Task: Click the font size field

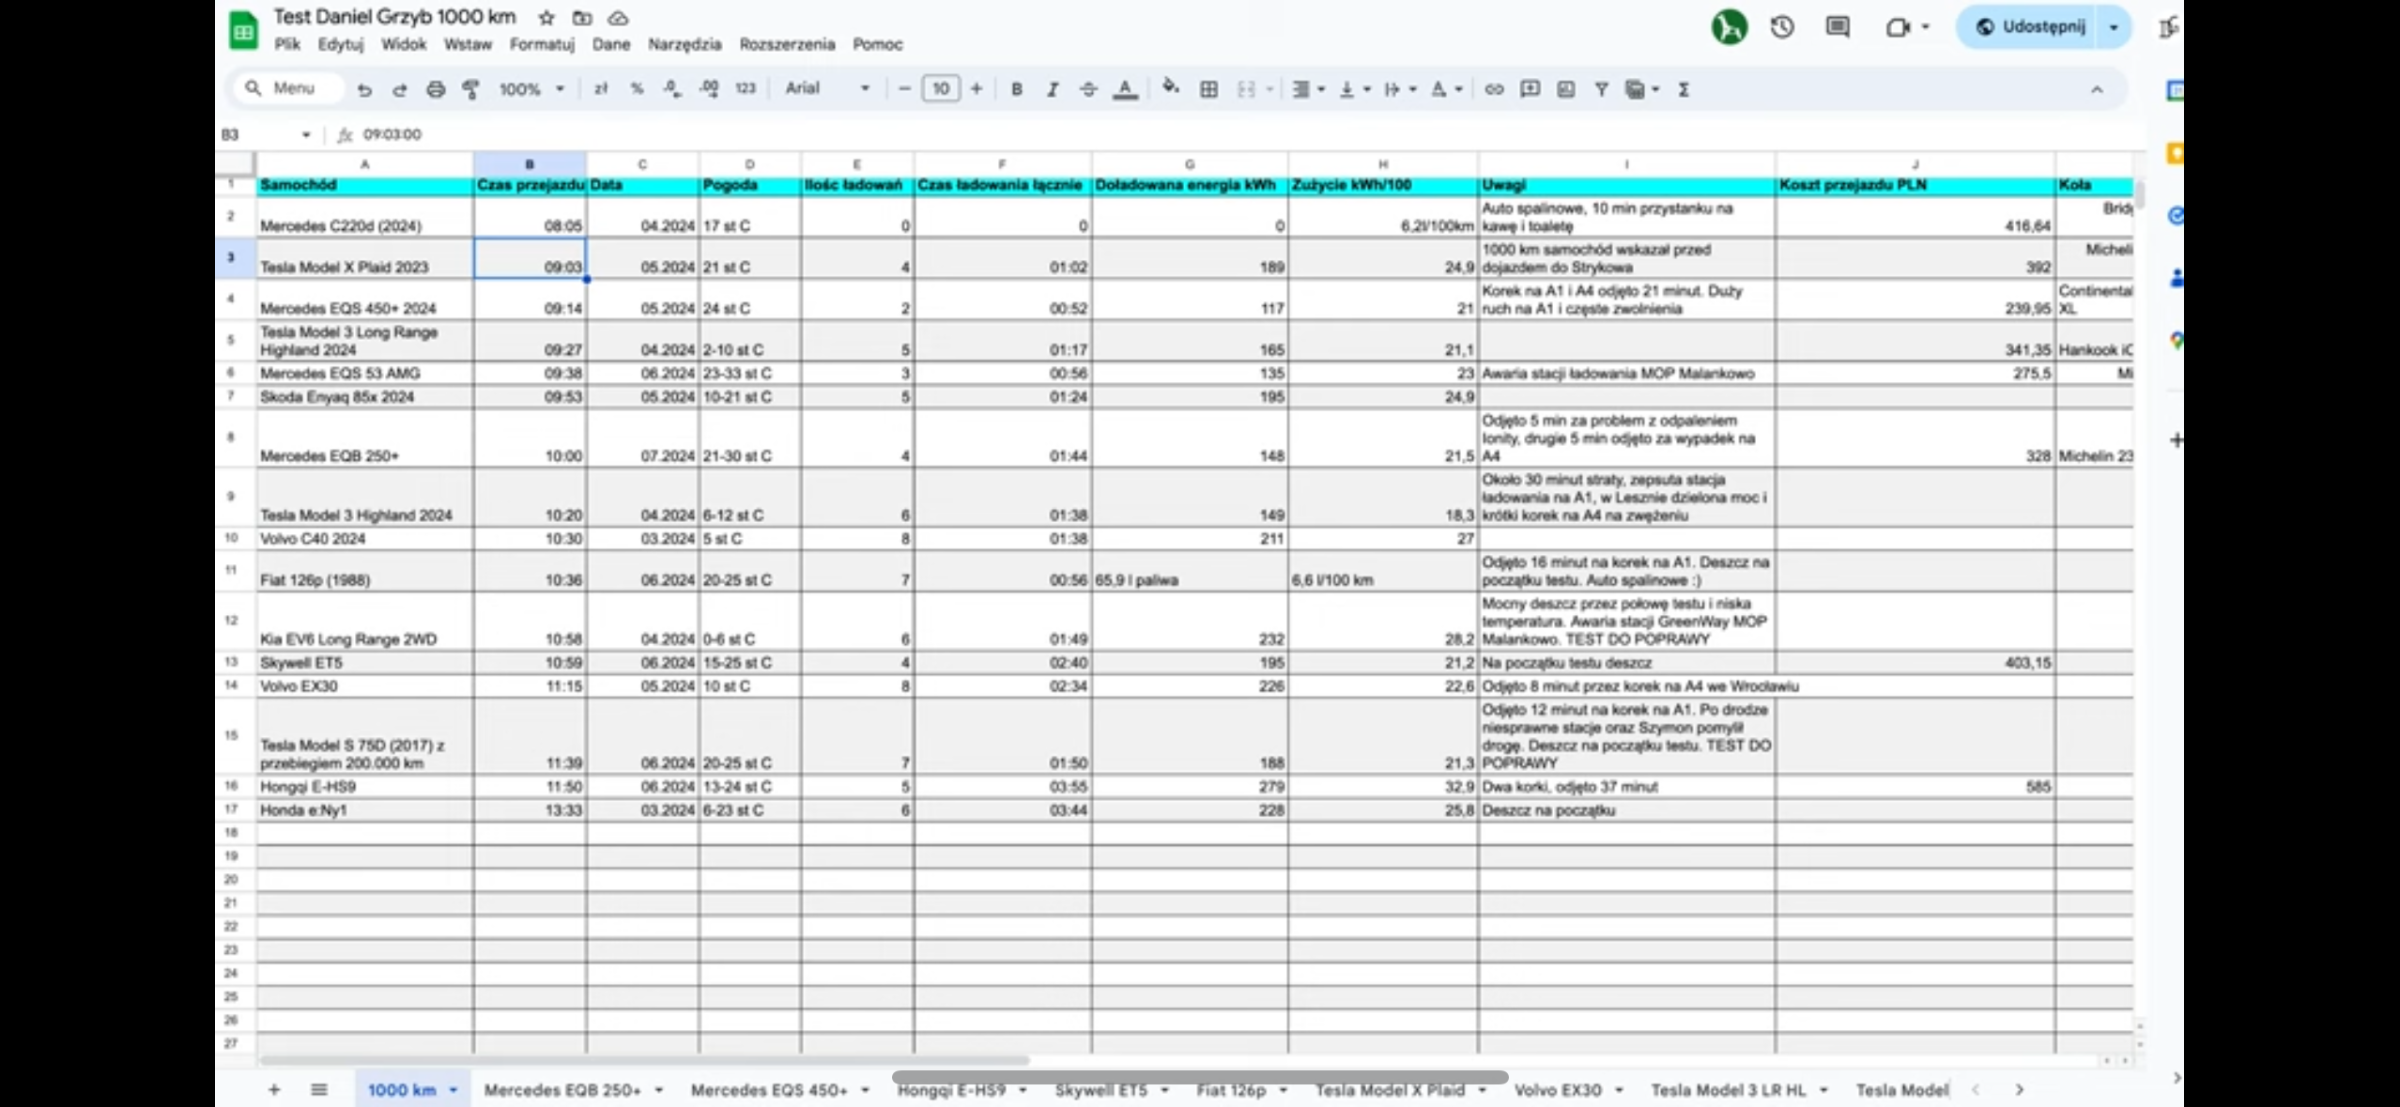Action: coord(940,89)
